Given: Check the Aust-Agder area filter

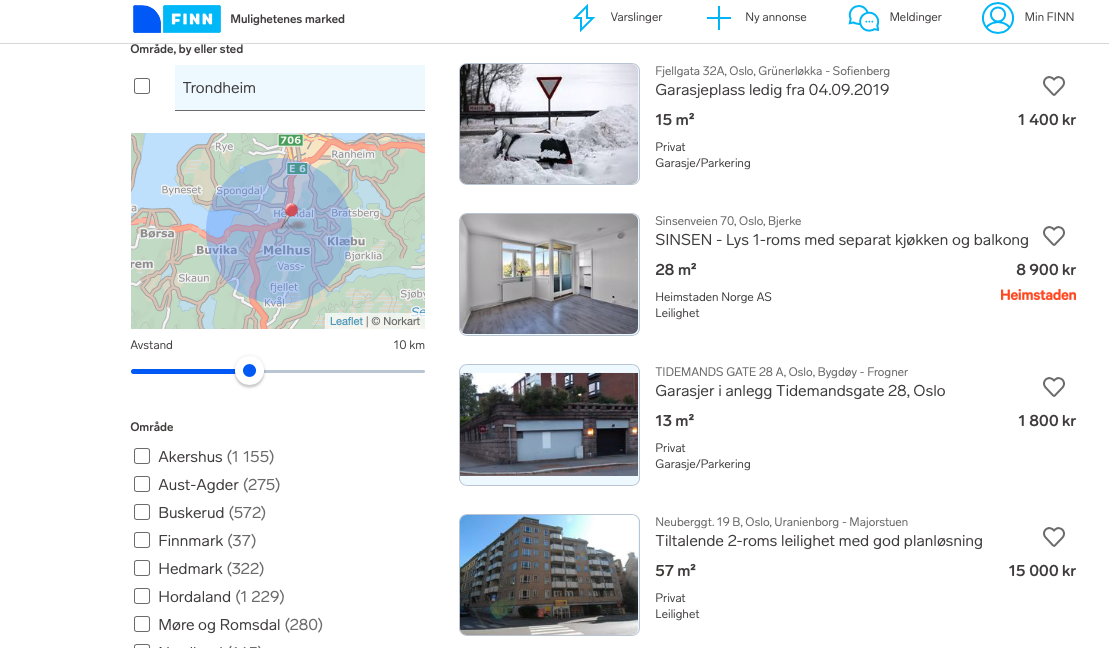Looking at the screenshot, I should (142, 485).
